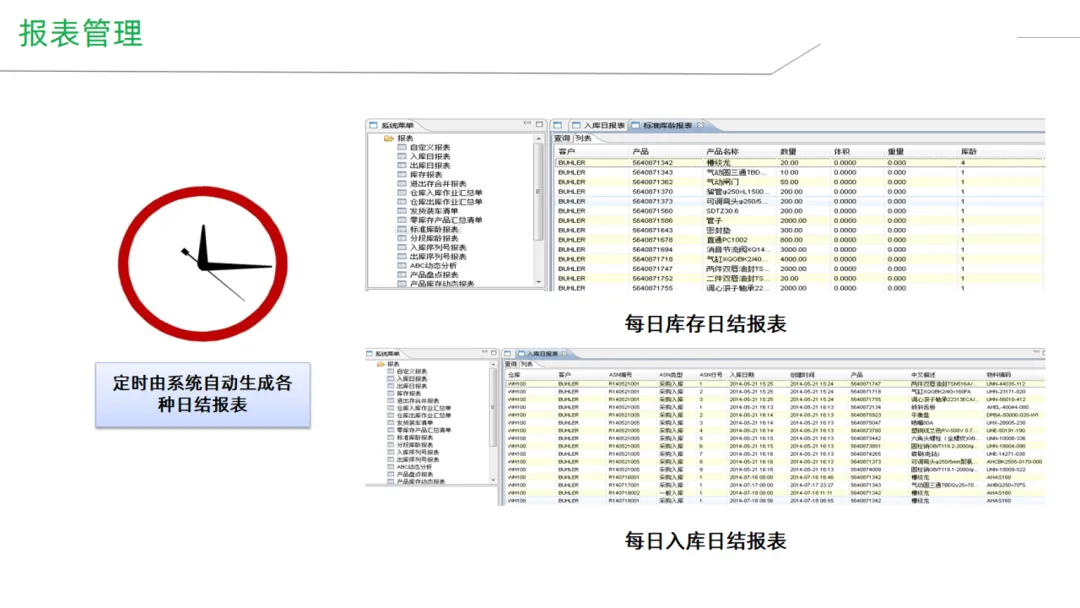Click tree scroll-up arrow in 每日库存日结报表 screenshot
This screenshot has height=608, width=1080.
click(x=539, y=138)
